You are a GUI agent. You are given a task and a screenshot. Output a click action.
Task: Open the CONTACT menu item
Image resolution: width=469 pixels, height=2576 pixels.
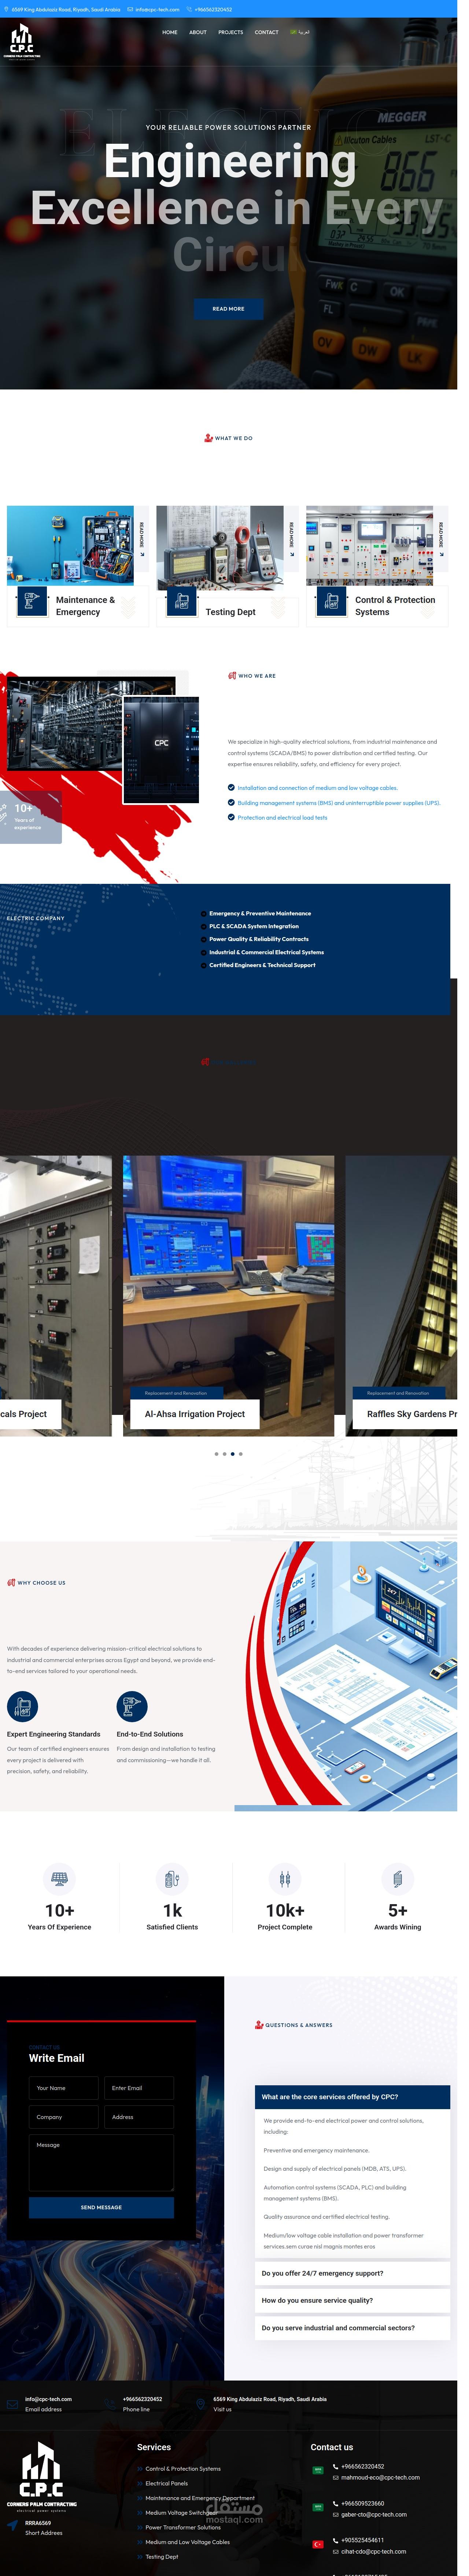[x=267, y=32]
